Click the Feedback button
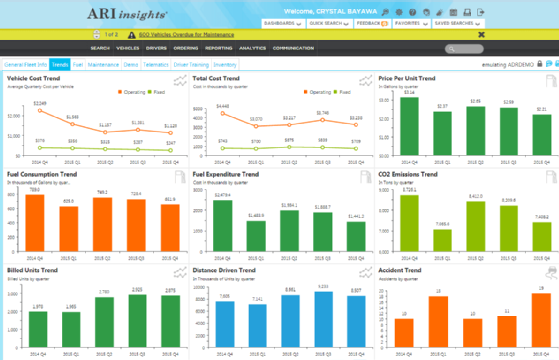The width and height of the screenshot is (559, 360). pyautogui.click(x=372, y=24)
